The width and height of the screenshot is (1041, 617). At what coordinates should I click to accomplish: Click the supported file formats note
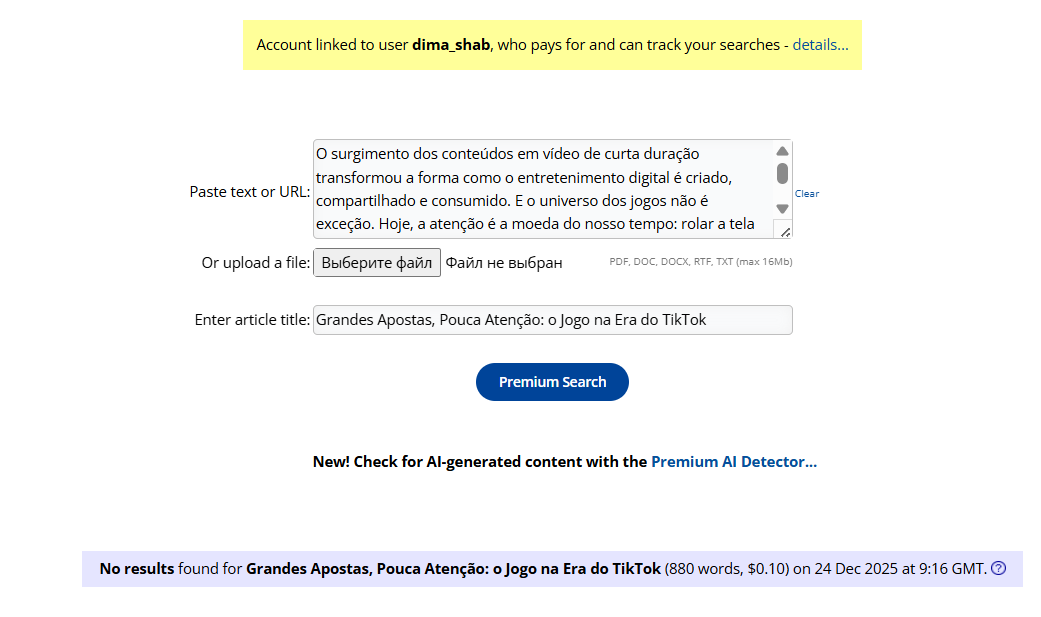[701, 262]
